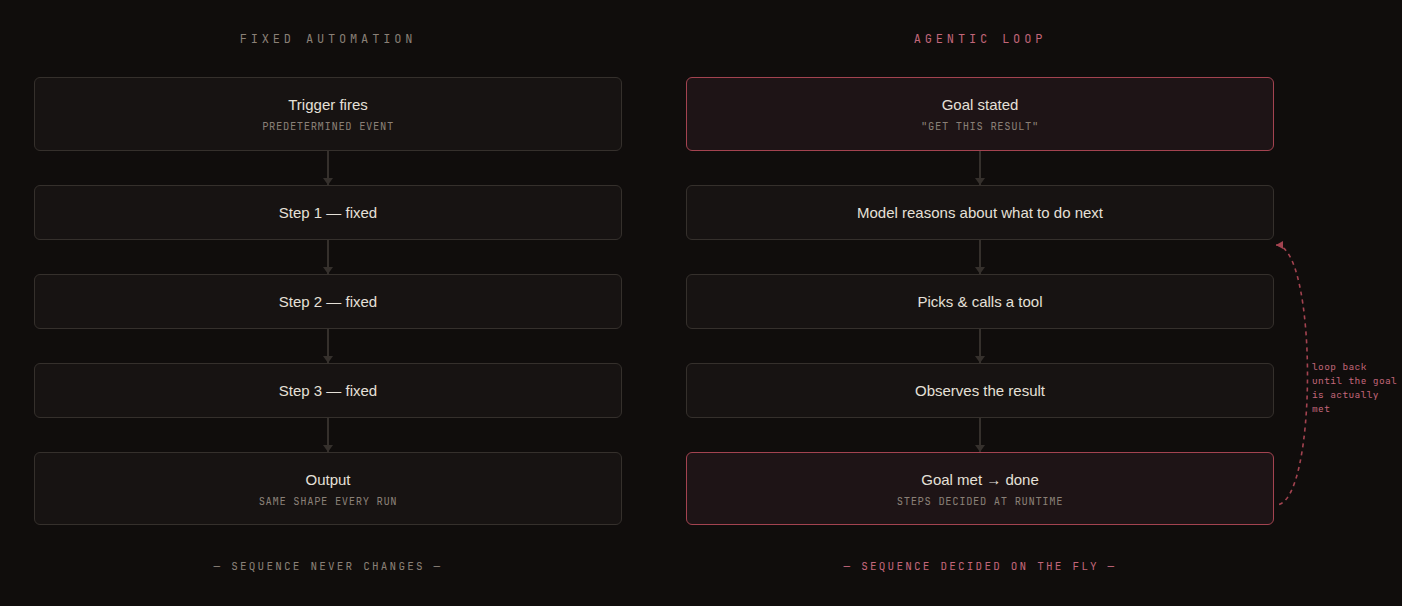This screenshot has width=1402, height=606.
Task: Select the "Step 3 — fixed" box
Action: (328, 391)
